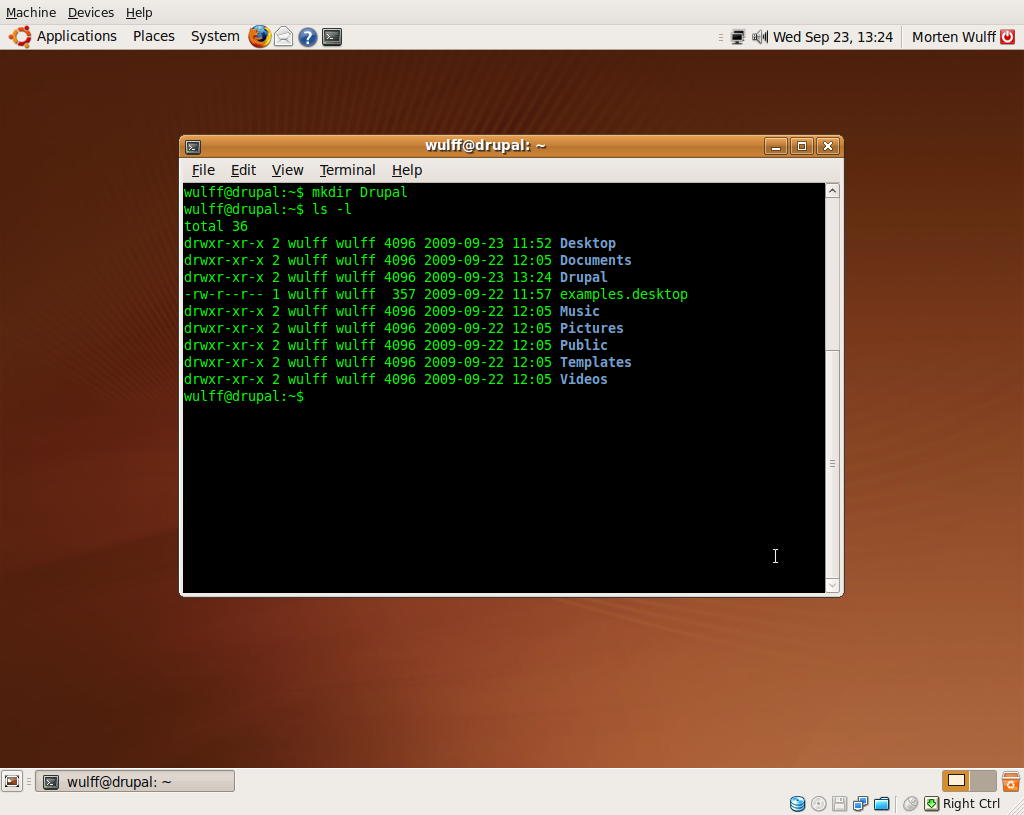
Task: Click the VirtualBox optical disc indicator
Action: tap(818, 804)
